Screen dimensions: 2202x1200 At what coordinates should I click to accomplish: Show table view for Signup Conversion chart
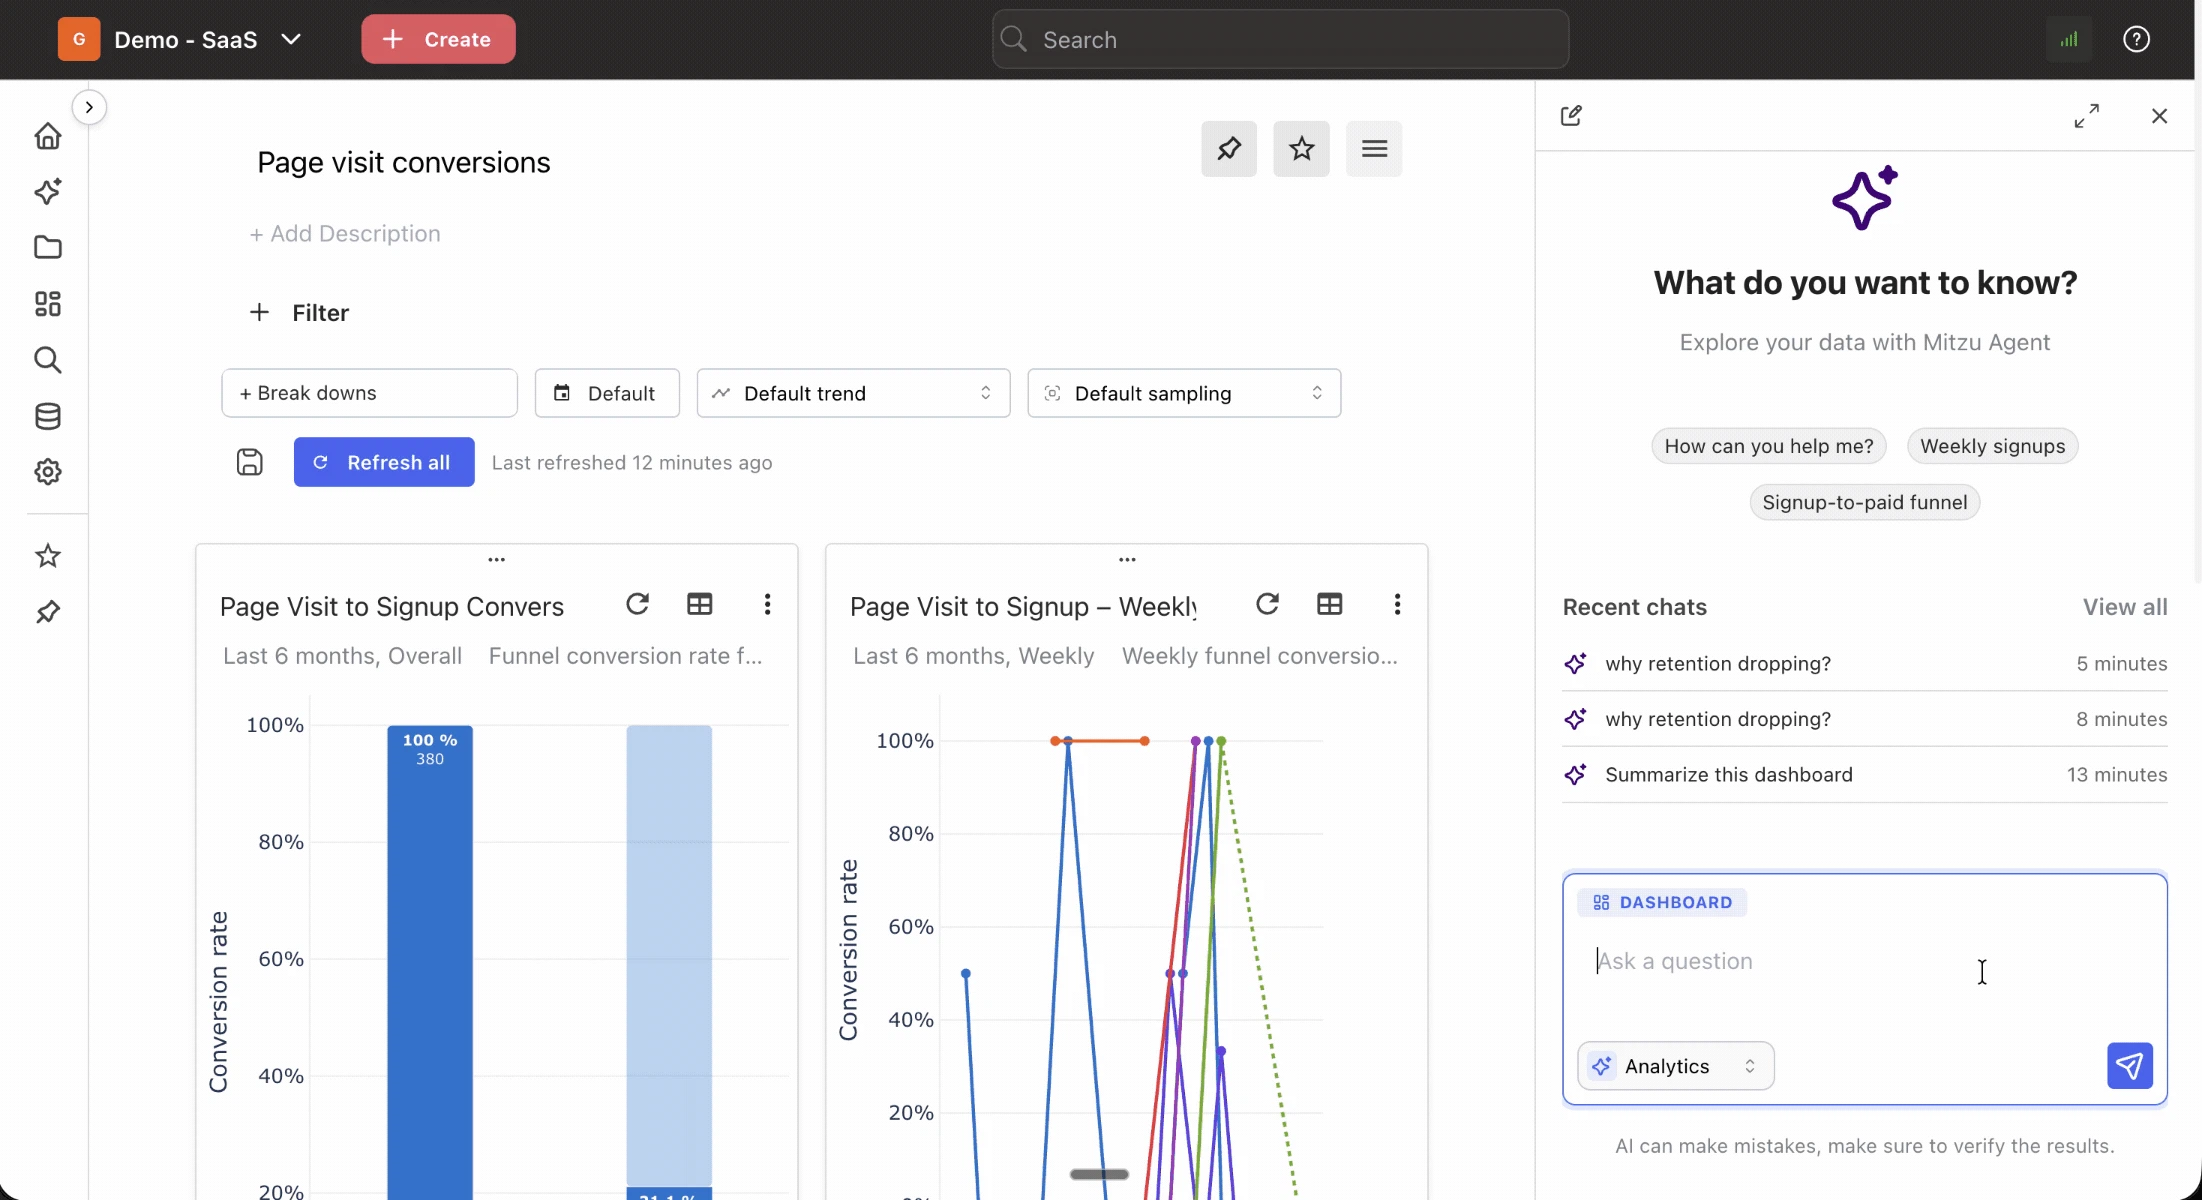pos(700,604)
